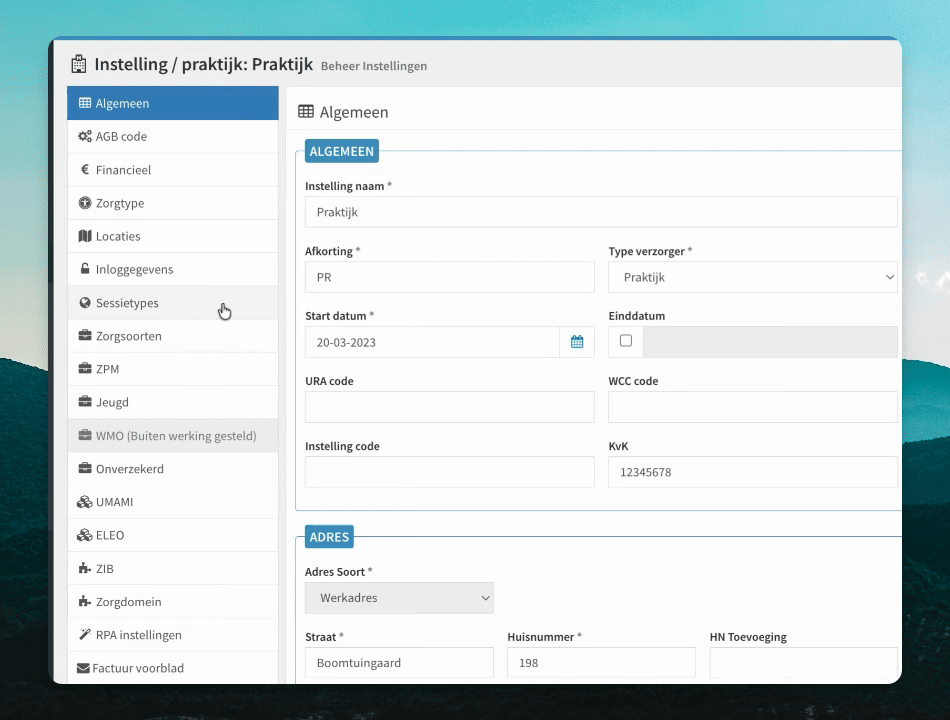Viewport: 950px width, 720px height.
Task: Expand the Adres Soort dropdown
Action: (x=399, y=598)
